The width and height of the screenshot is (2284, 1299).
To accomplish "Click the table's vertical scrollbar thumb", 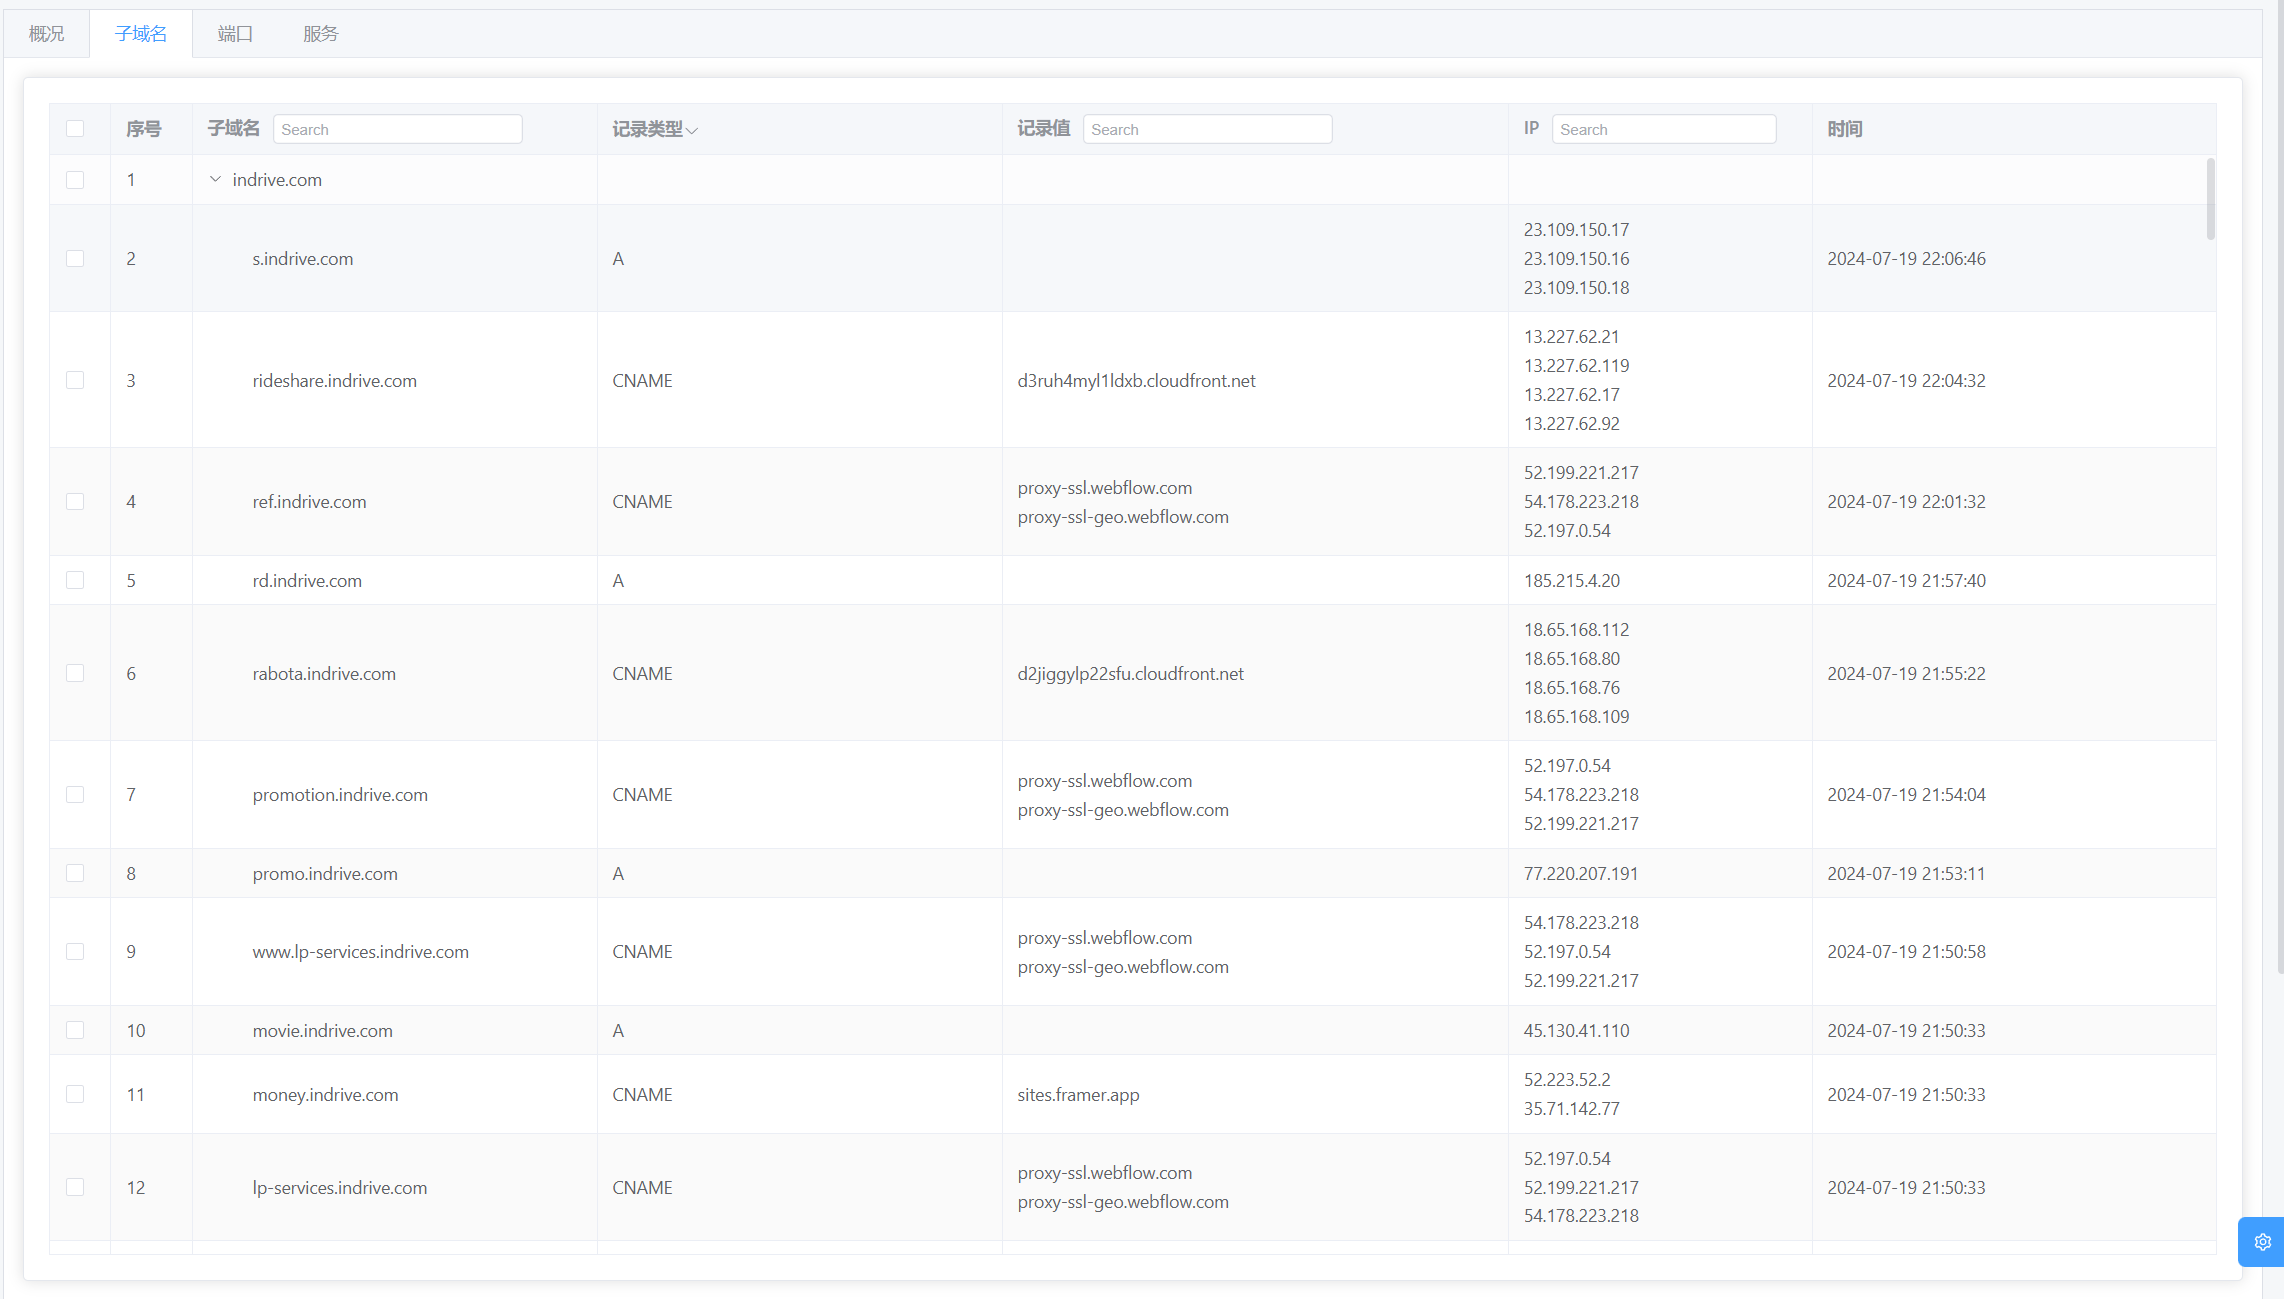I will point(2210,198).
